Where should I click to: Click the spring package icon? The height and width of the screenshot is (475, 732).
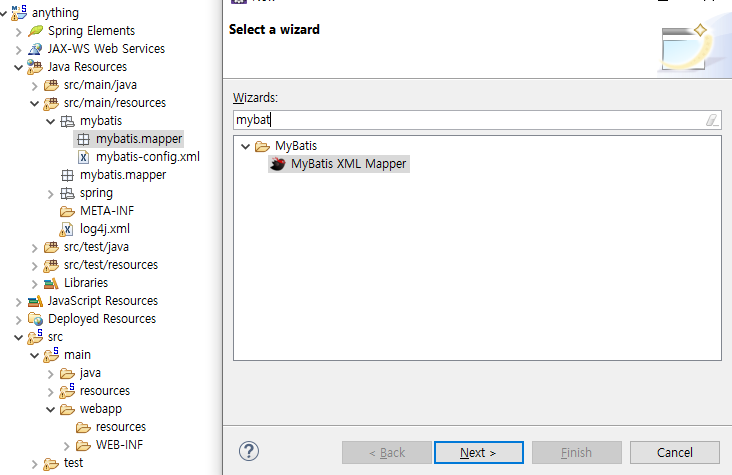pyautogui.click(x=67, y=193)
